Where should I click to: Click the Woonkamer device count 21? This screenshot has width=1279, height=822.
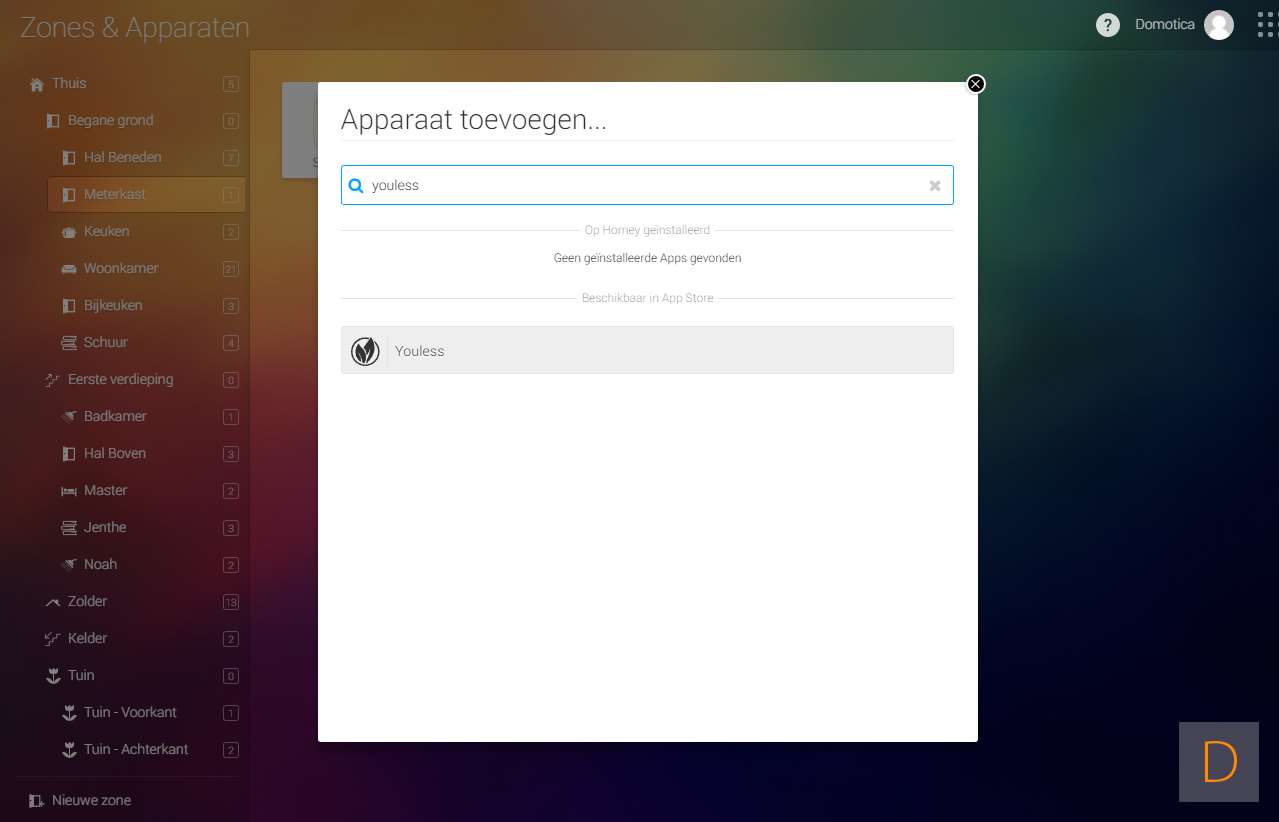pos(231,269)
